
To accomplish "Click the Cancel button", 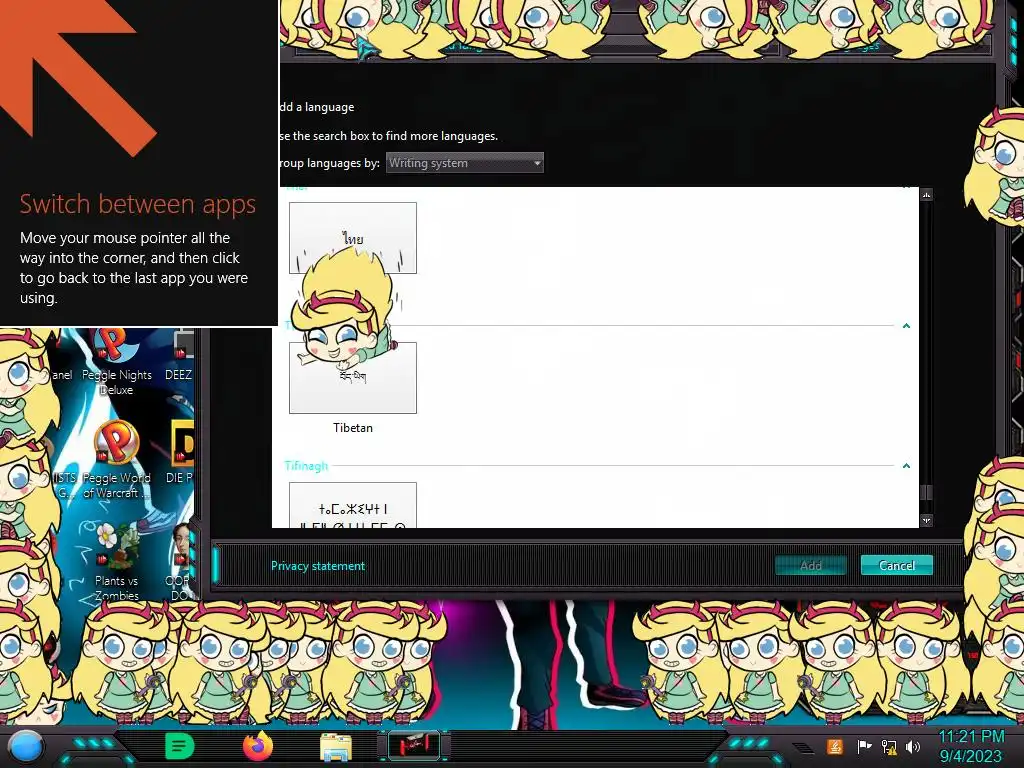I will (897, 566).
